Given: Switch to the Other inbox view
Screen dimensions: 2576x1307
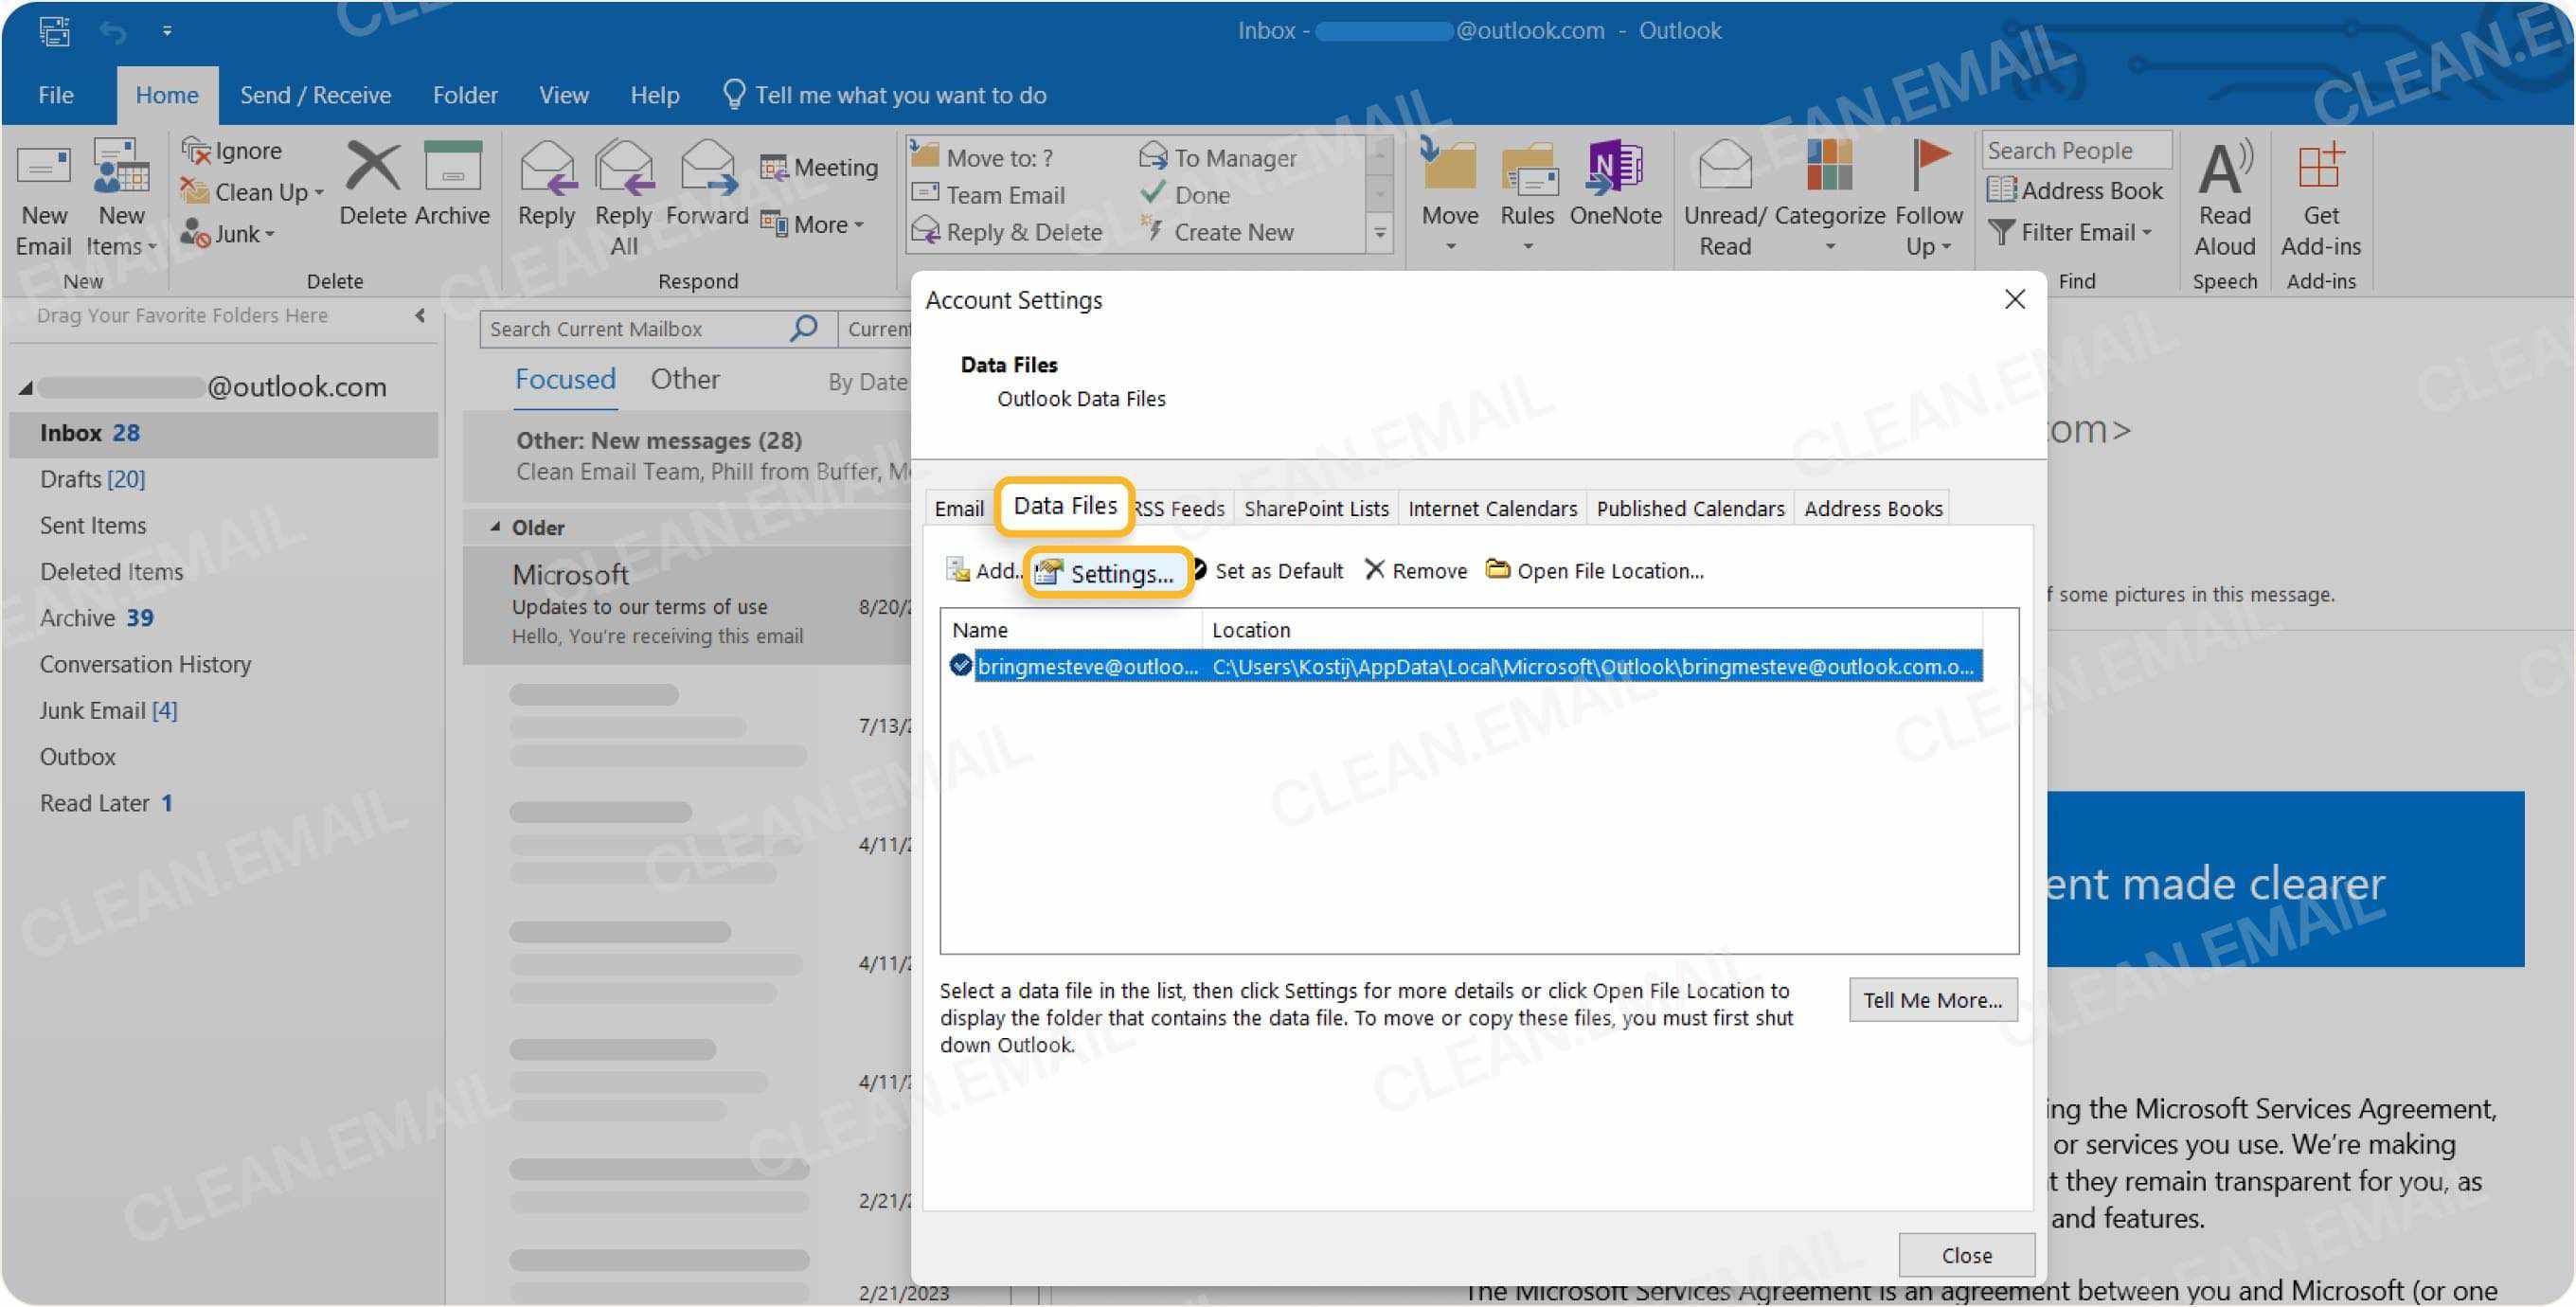Looking at the screenshot, I should click(685, 379).
